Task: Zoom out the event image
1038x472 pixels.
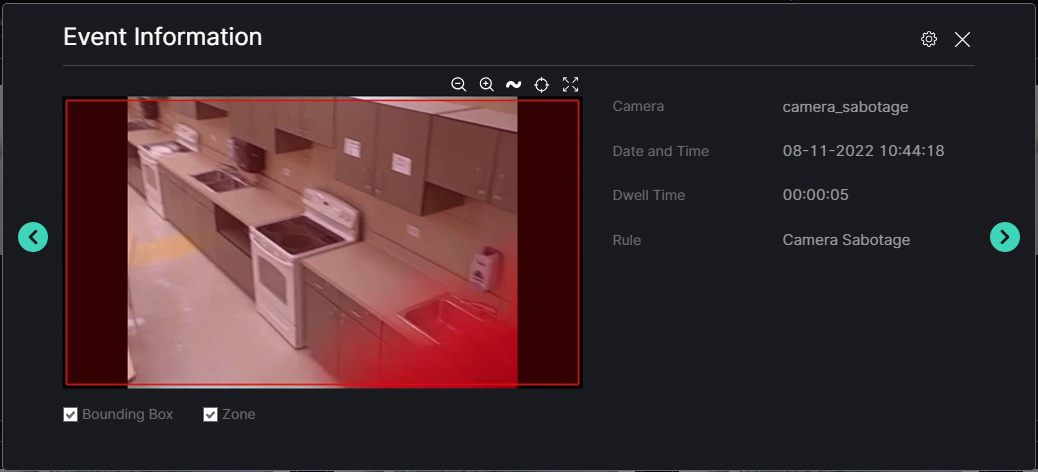Action: point(458,84)
